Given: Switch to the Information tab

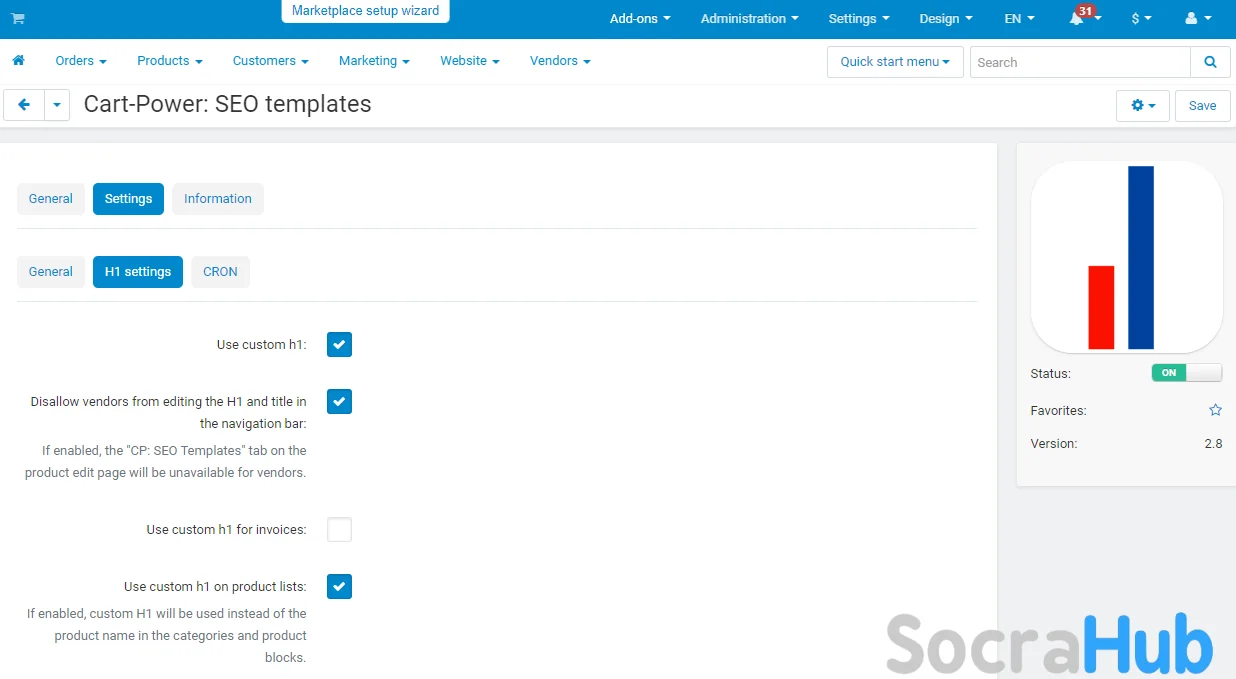Looking at the screenshot, I should 218,199.
